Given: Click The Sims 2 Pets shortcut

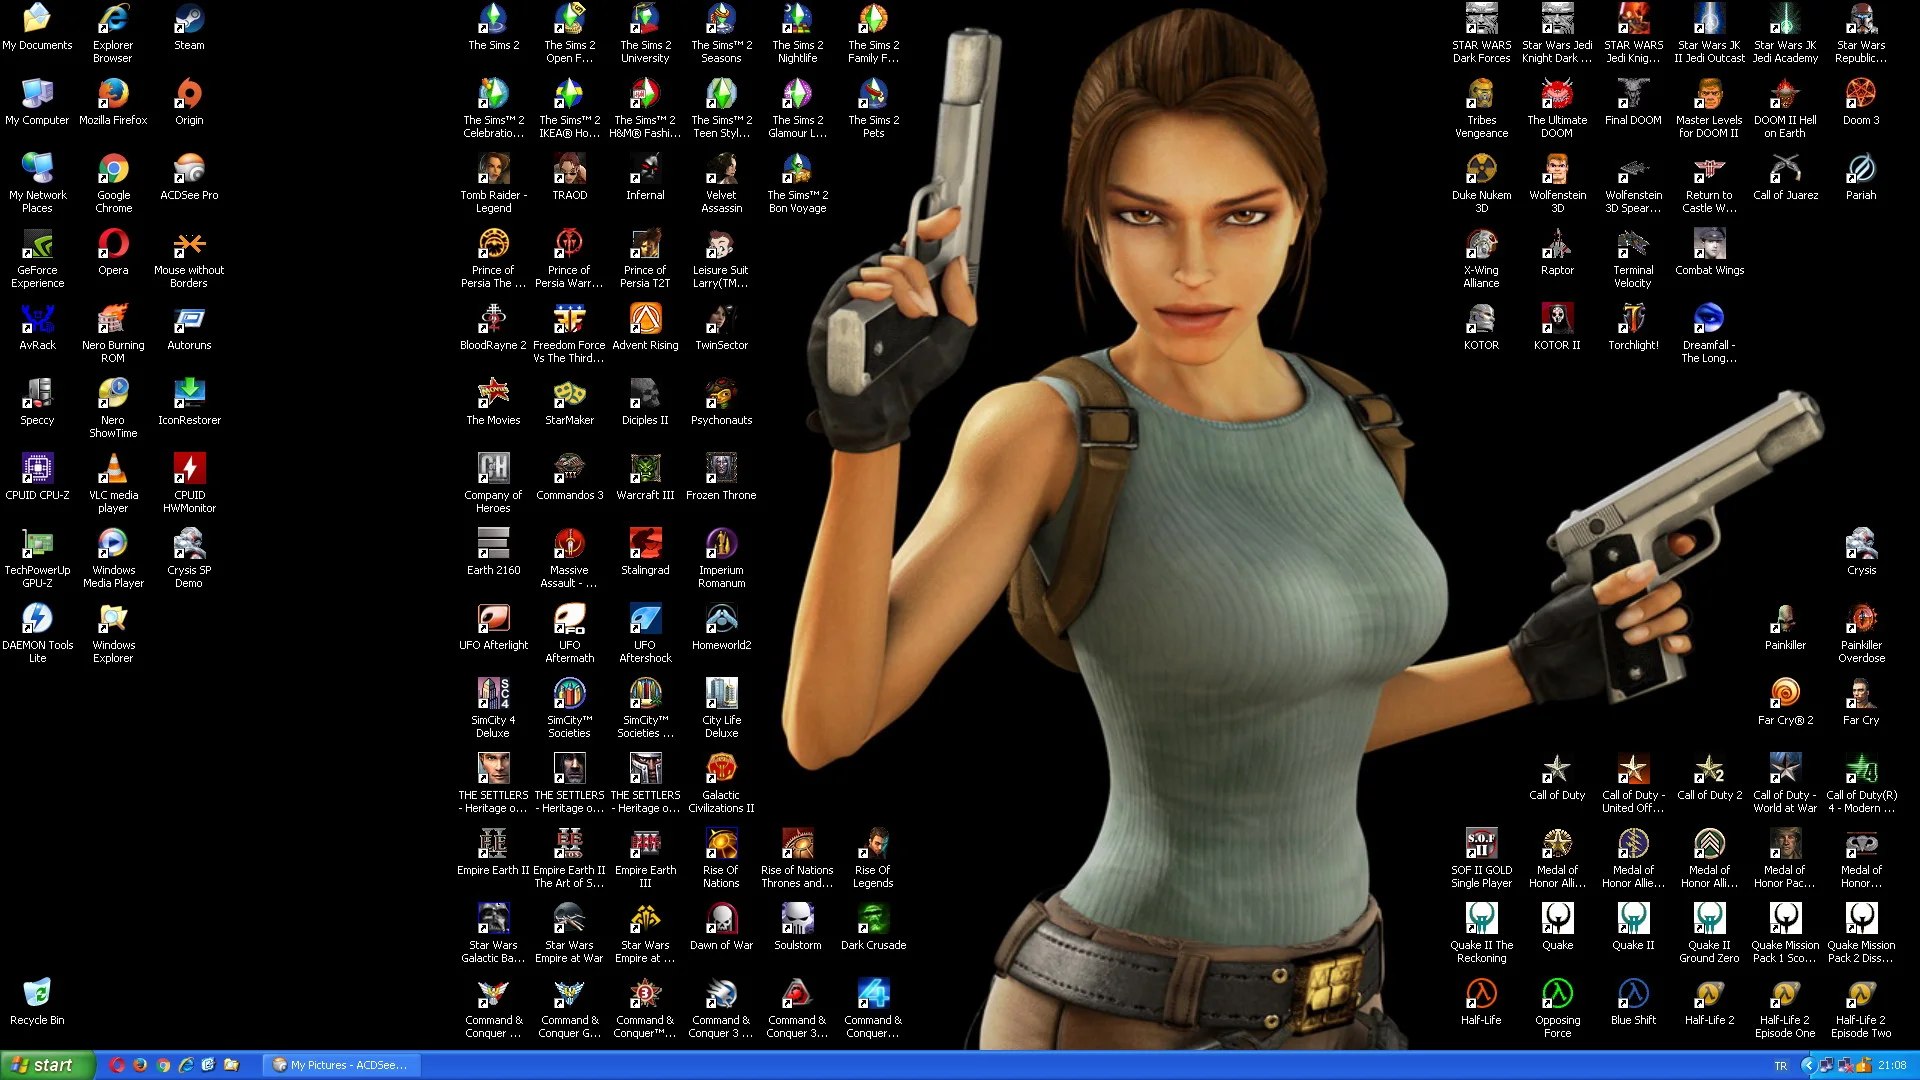Looking at the screenshot, I should pos(873,109).
